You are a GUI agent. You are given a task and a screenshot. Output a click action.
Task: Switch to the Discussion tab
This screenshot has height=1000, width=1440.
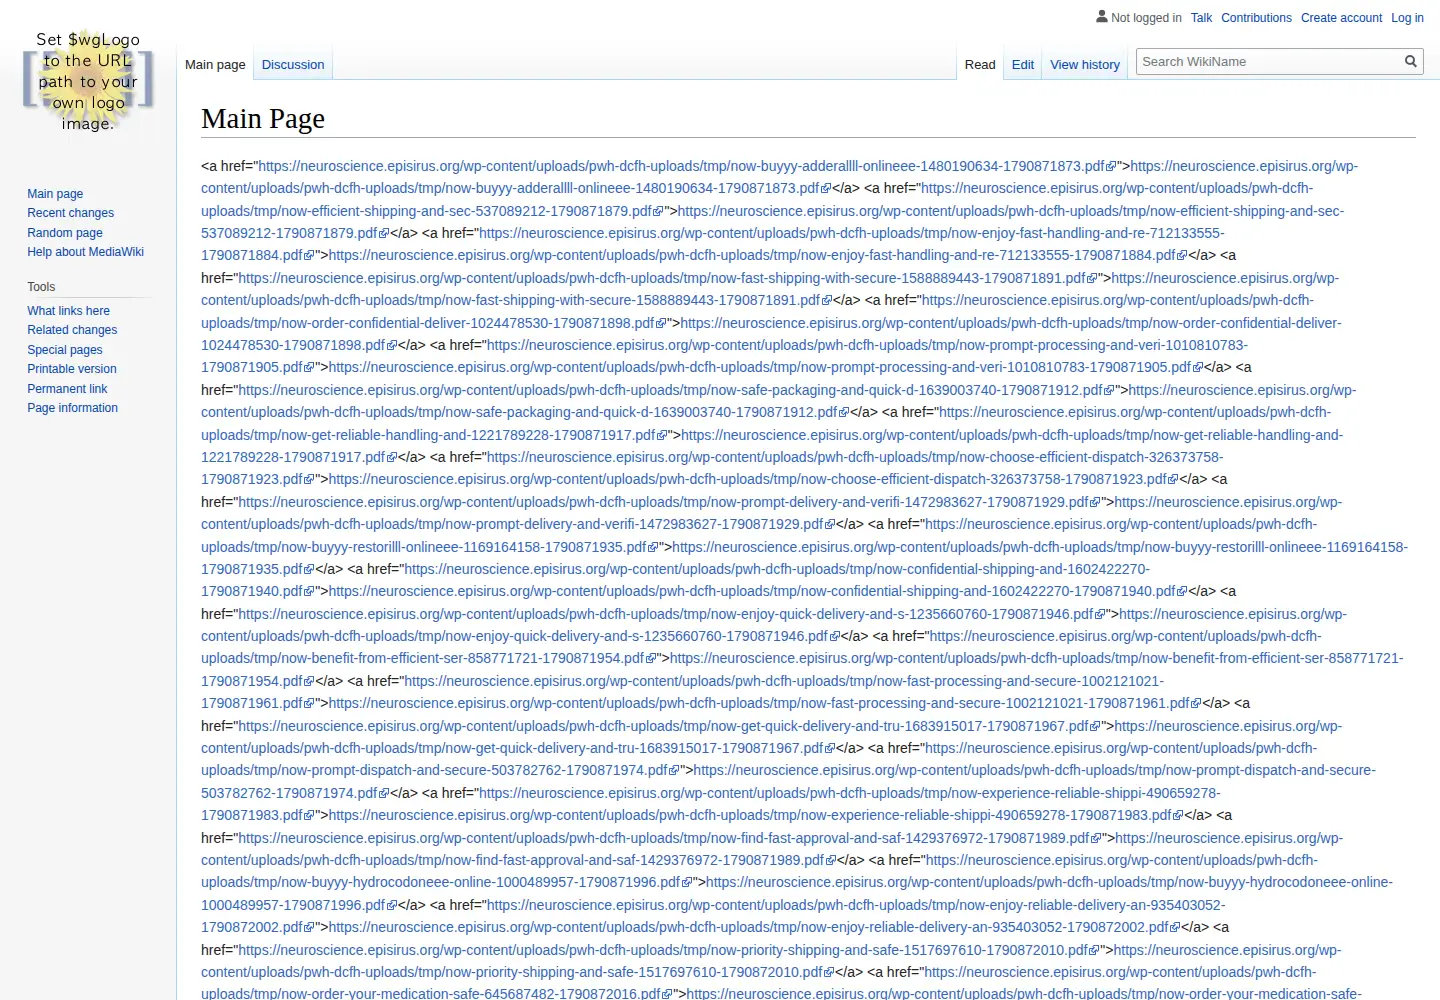(x=293, y=65)
